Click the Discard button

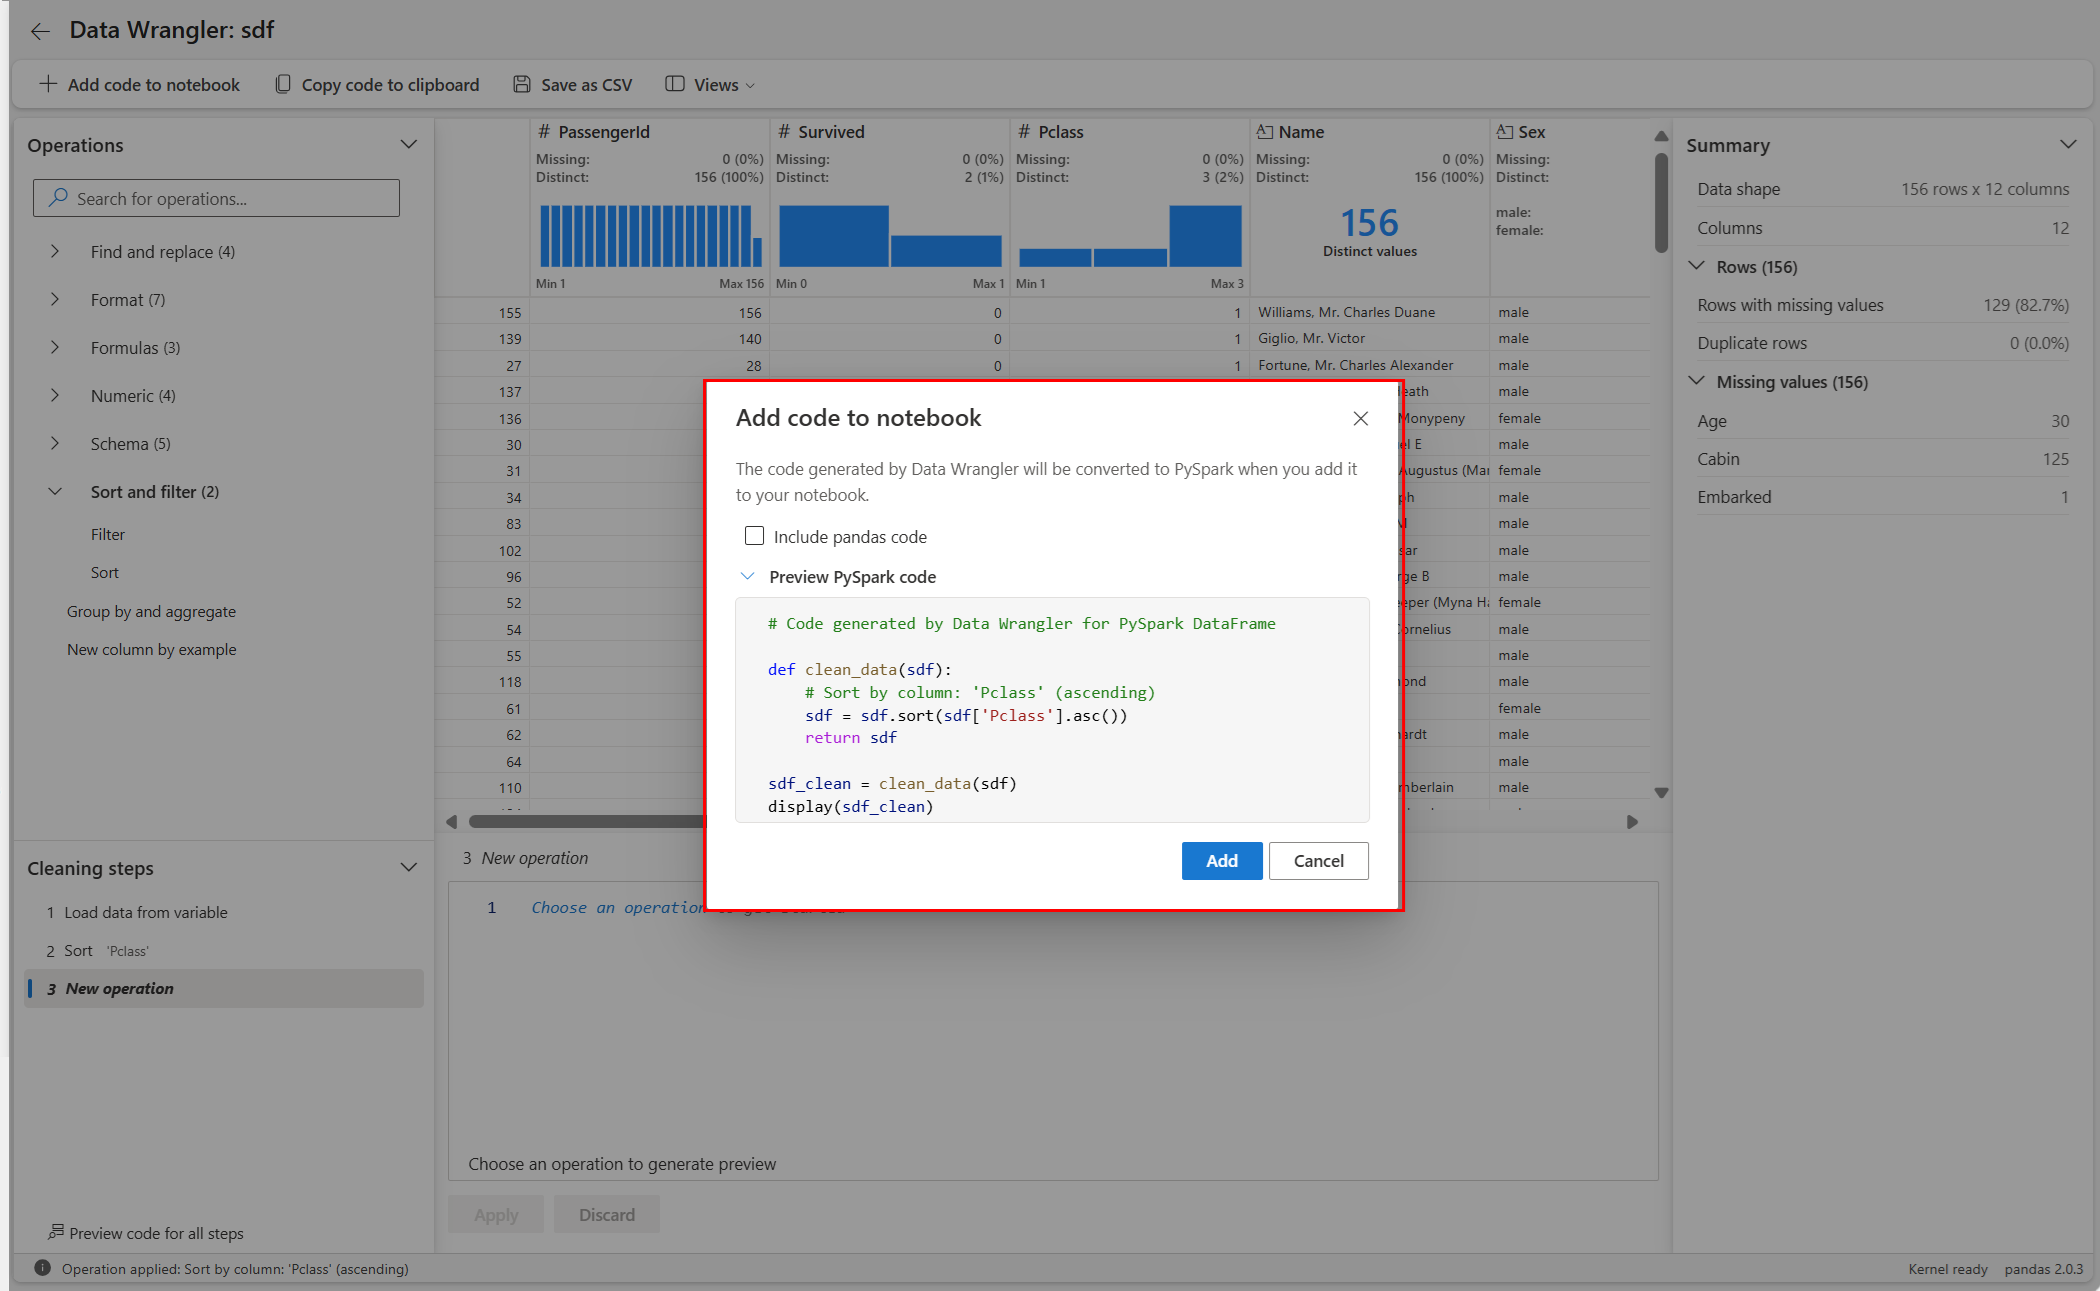(607, 1215)
